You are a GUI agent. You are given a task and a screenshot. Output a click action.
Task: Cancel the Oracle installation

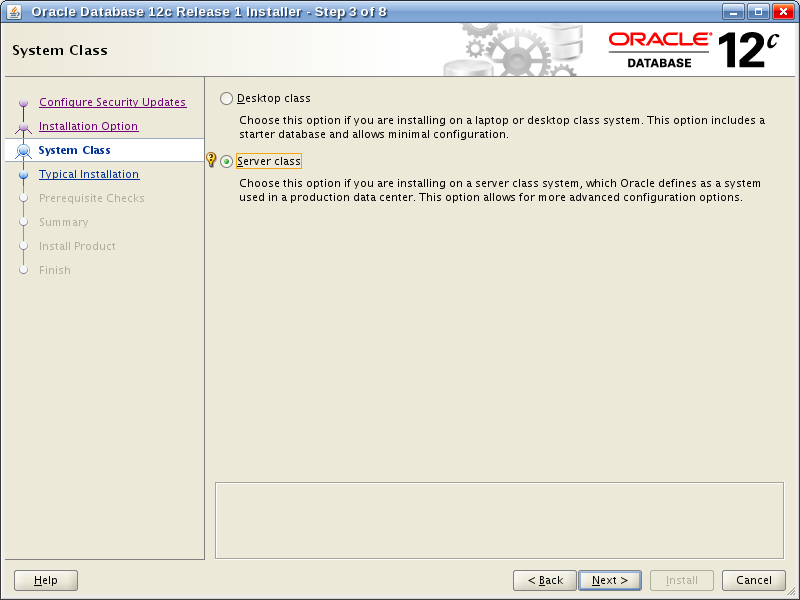tap(754, 580)
